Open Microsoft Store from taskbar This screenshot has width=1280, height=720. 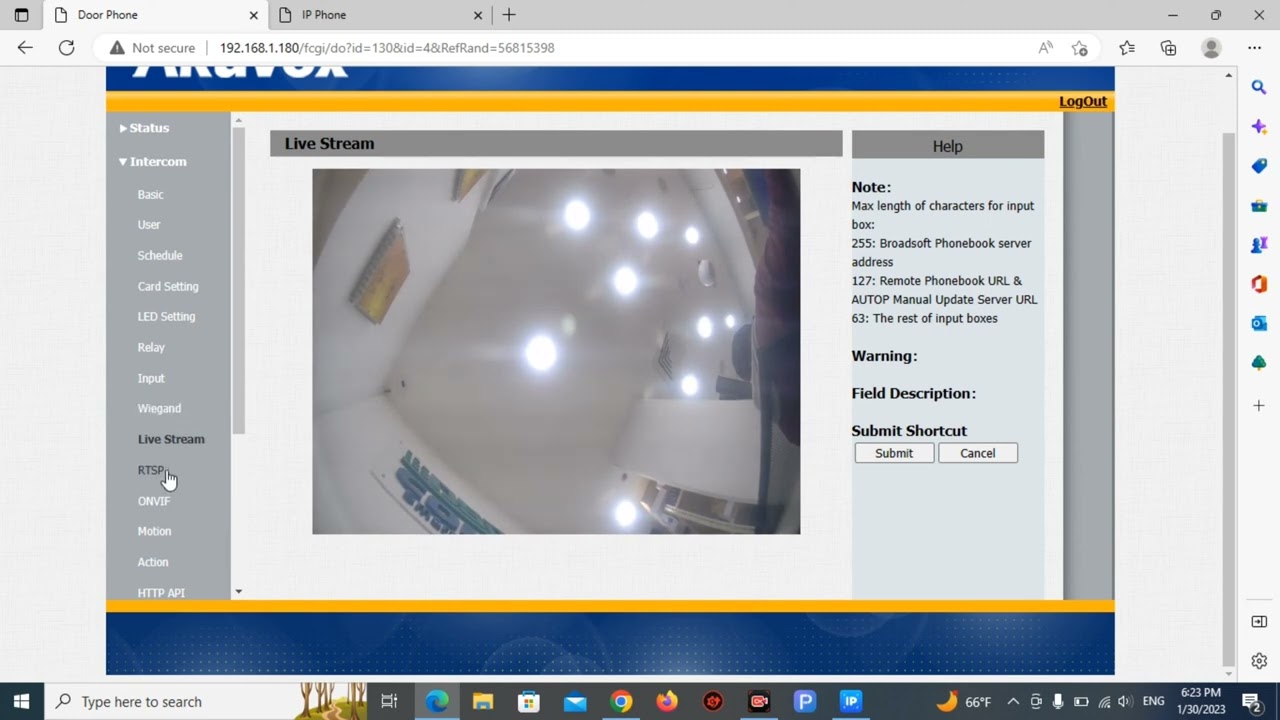[x=529, y=701]
